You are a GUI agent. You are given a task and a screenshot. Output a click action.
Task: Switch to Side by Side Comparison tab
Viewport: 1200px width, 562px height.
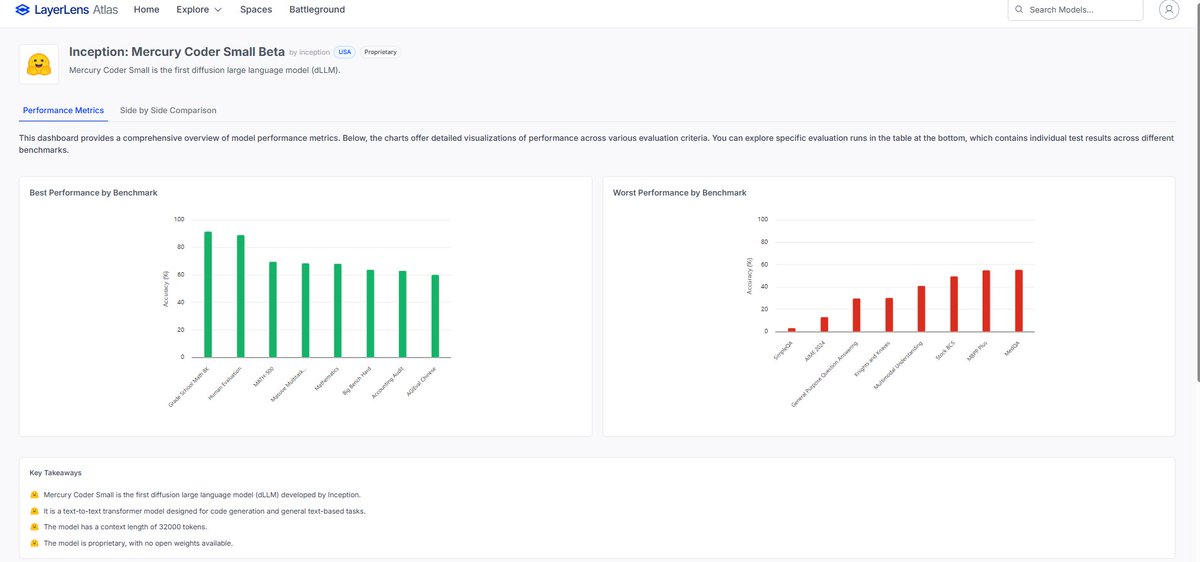(168, 110)
